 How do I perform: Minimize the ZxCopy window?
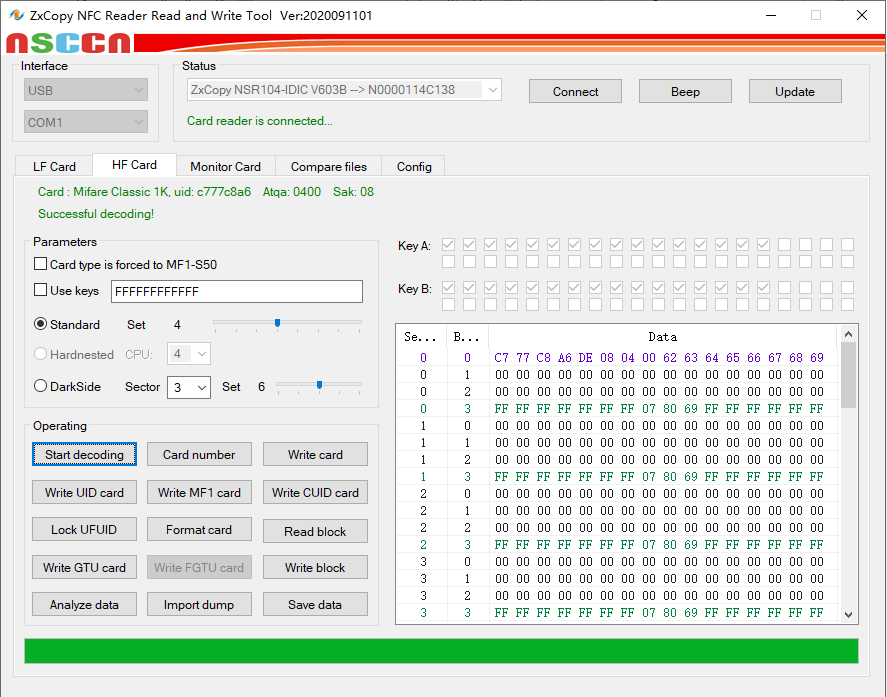click(x=770, y=15)
